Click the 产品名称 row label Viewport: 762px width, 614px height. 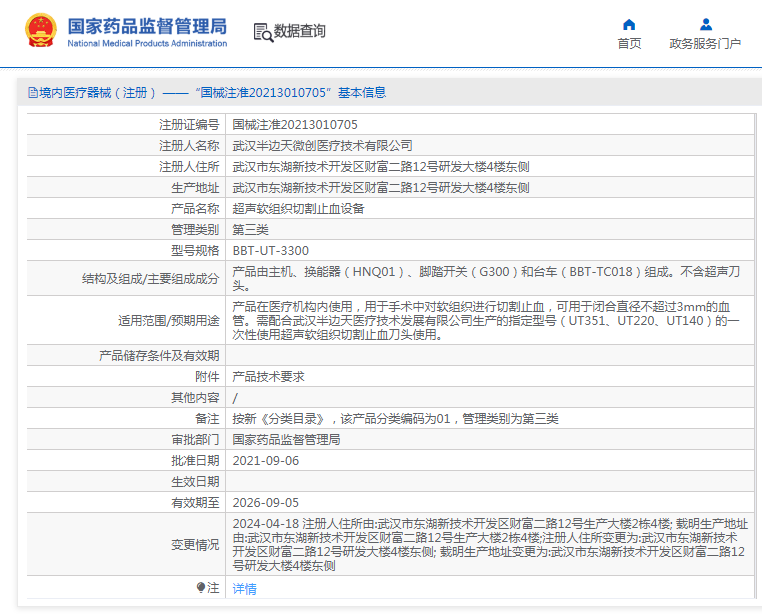[x=195, y=209]
